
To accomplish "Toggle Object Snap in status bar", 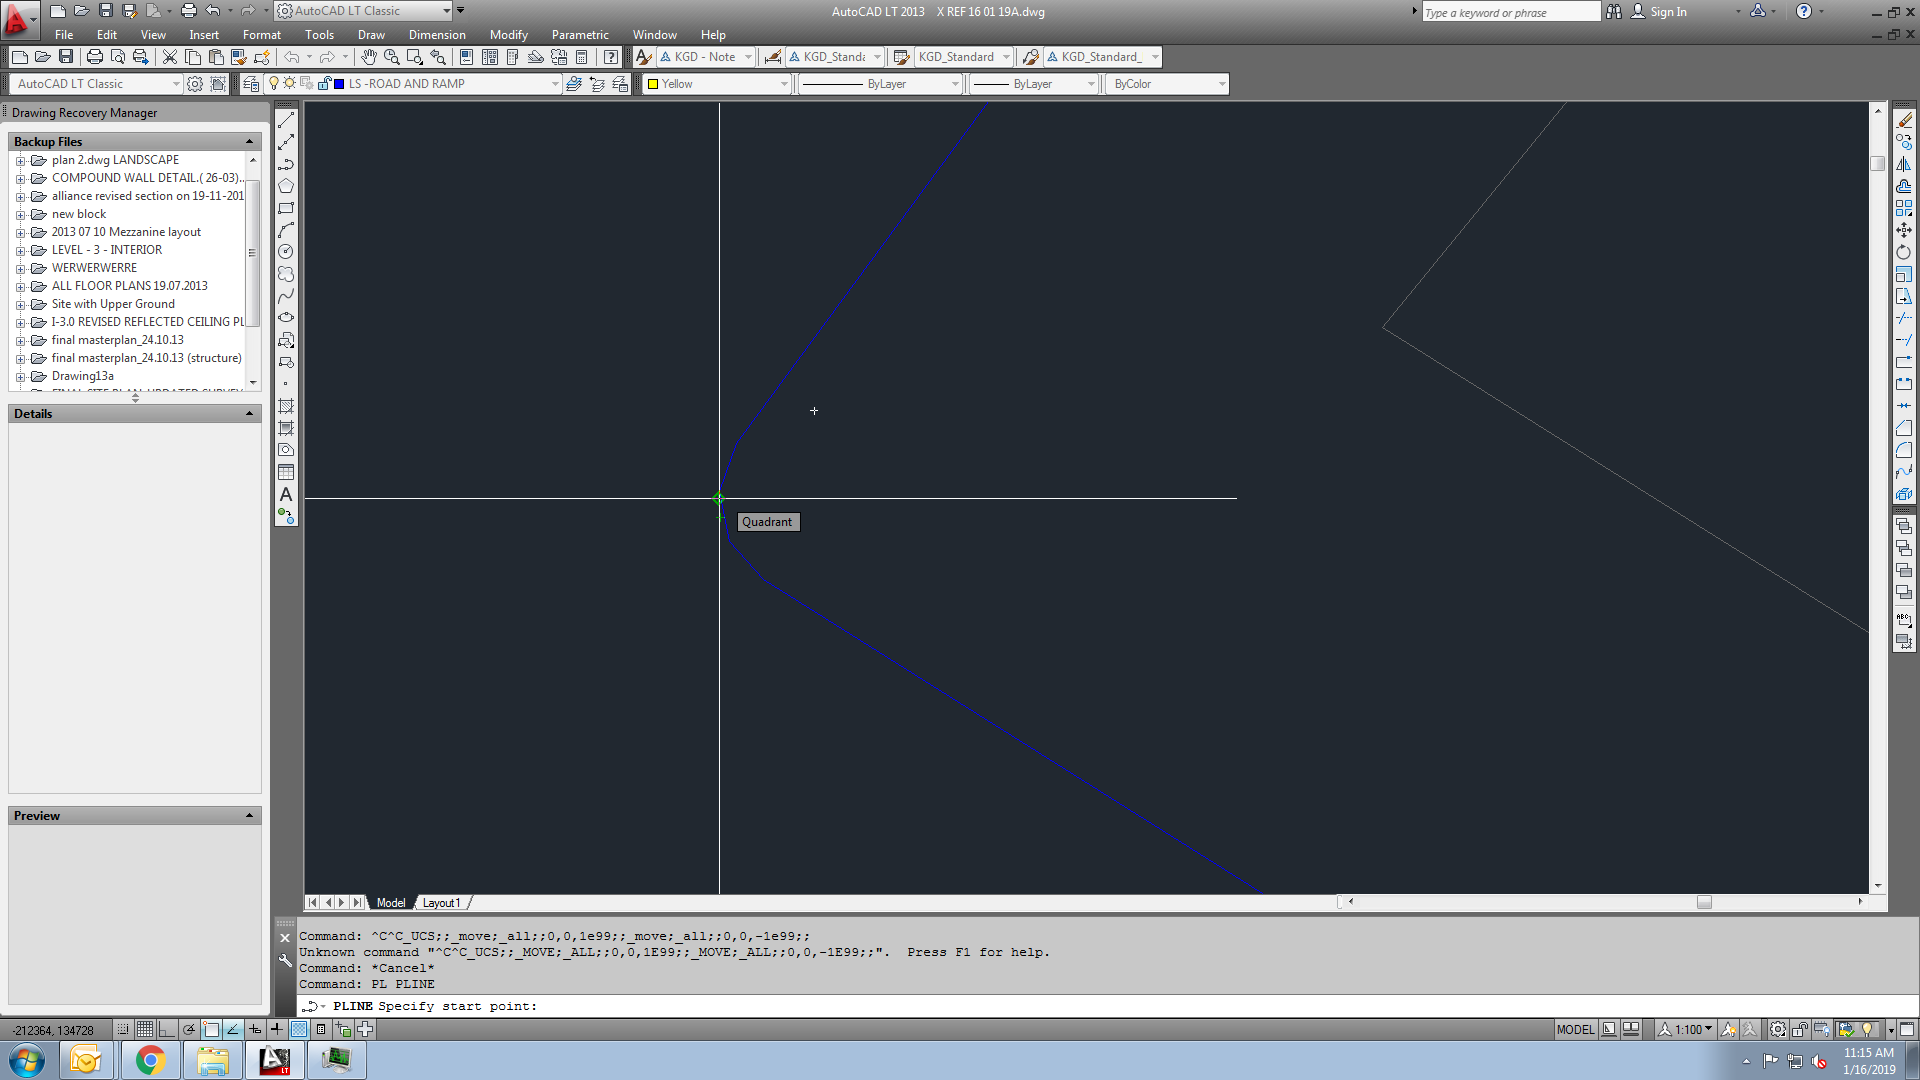I will (x=211, y=1029).
